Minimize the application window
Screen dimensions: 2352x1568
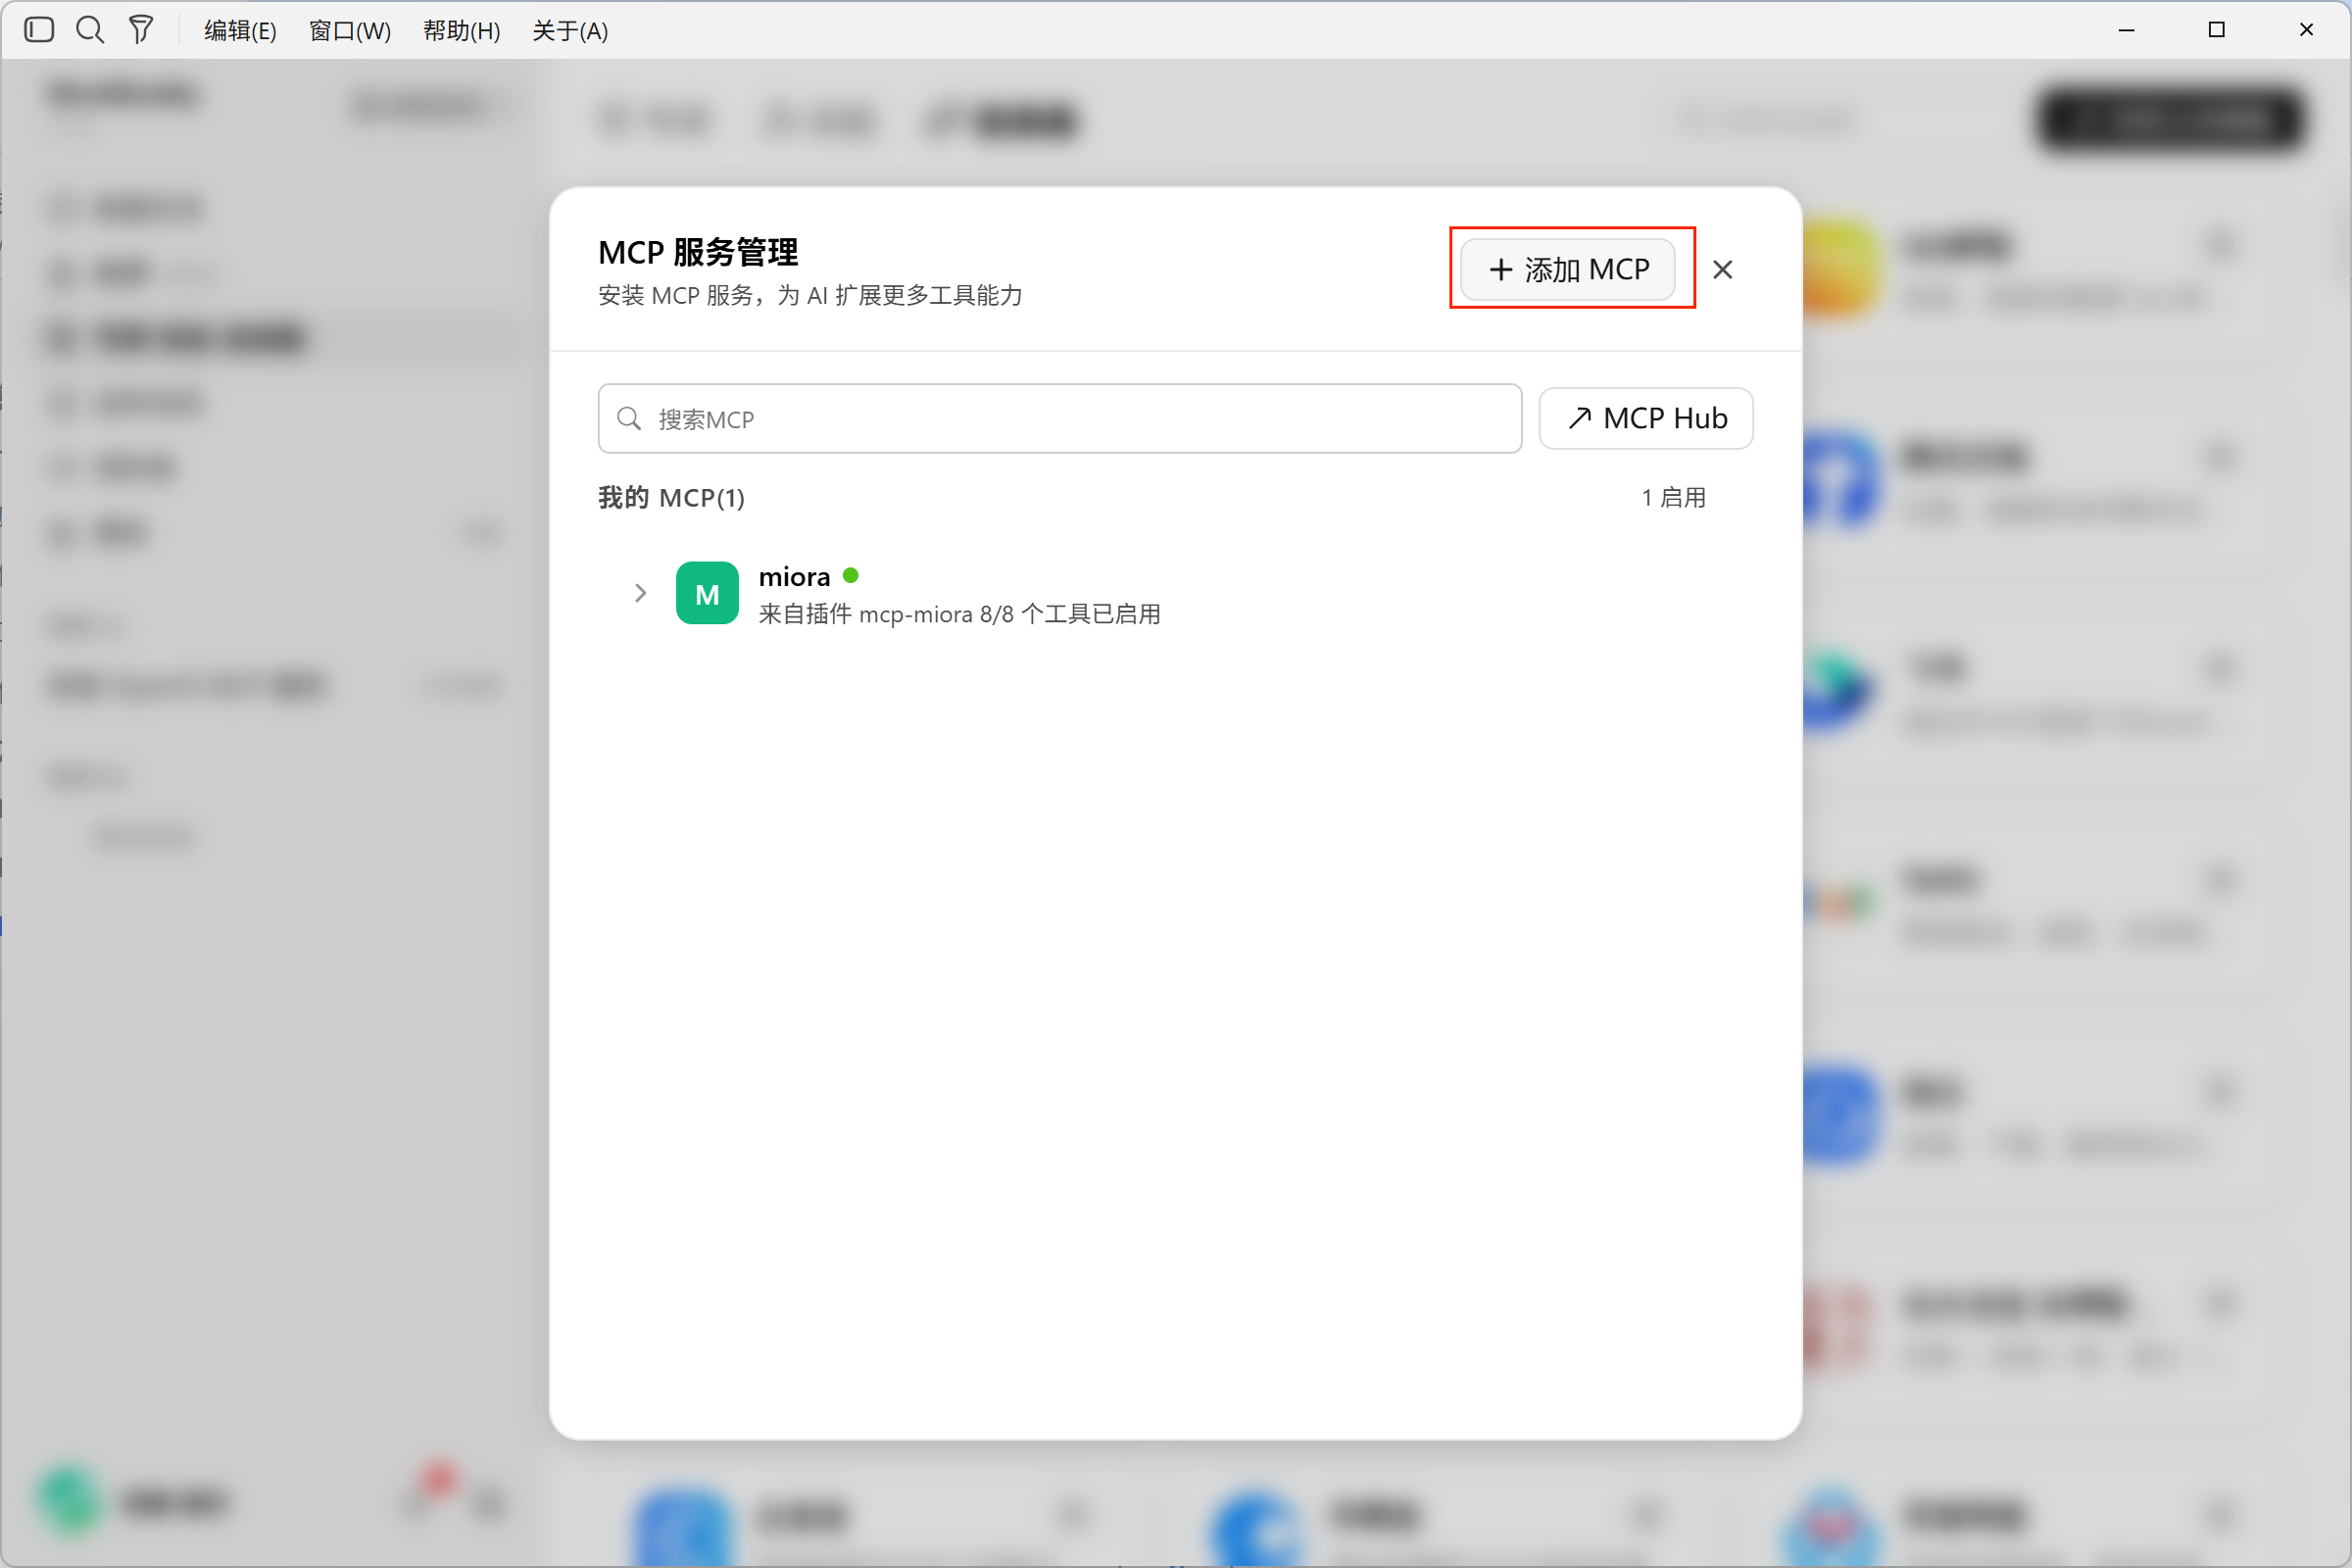[2126, 30]
